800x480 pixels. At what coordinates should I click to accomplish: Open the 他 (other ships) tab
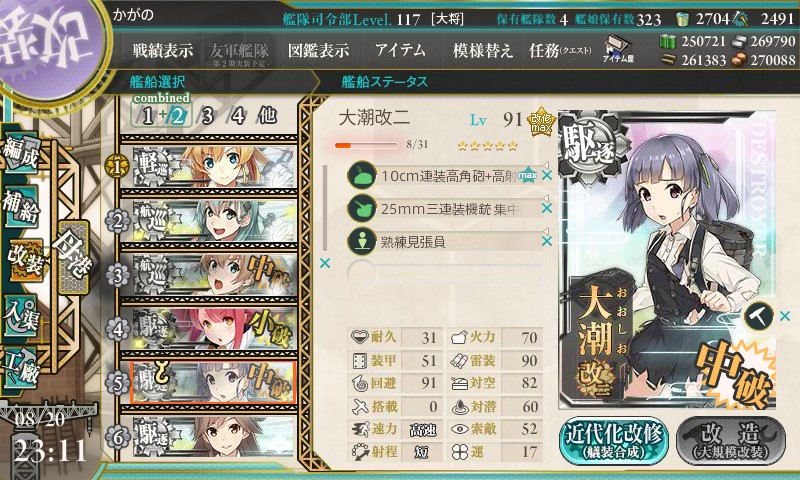click(267, 116)
